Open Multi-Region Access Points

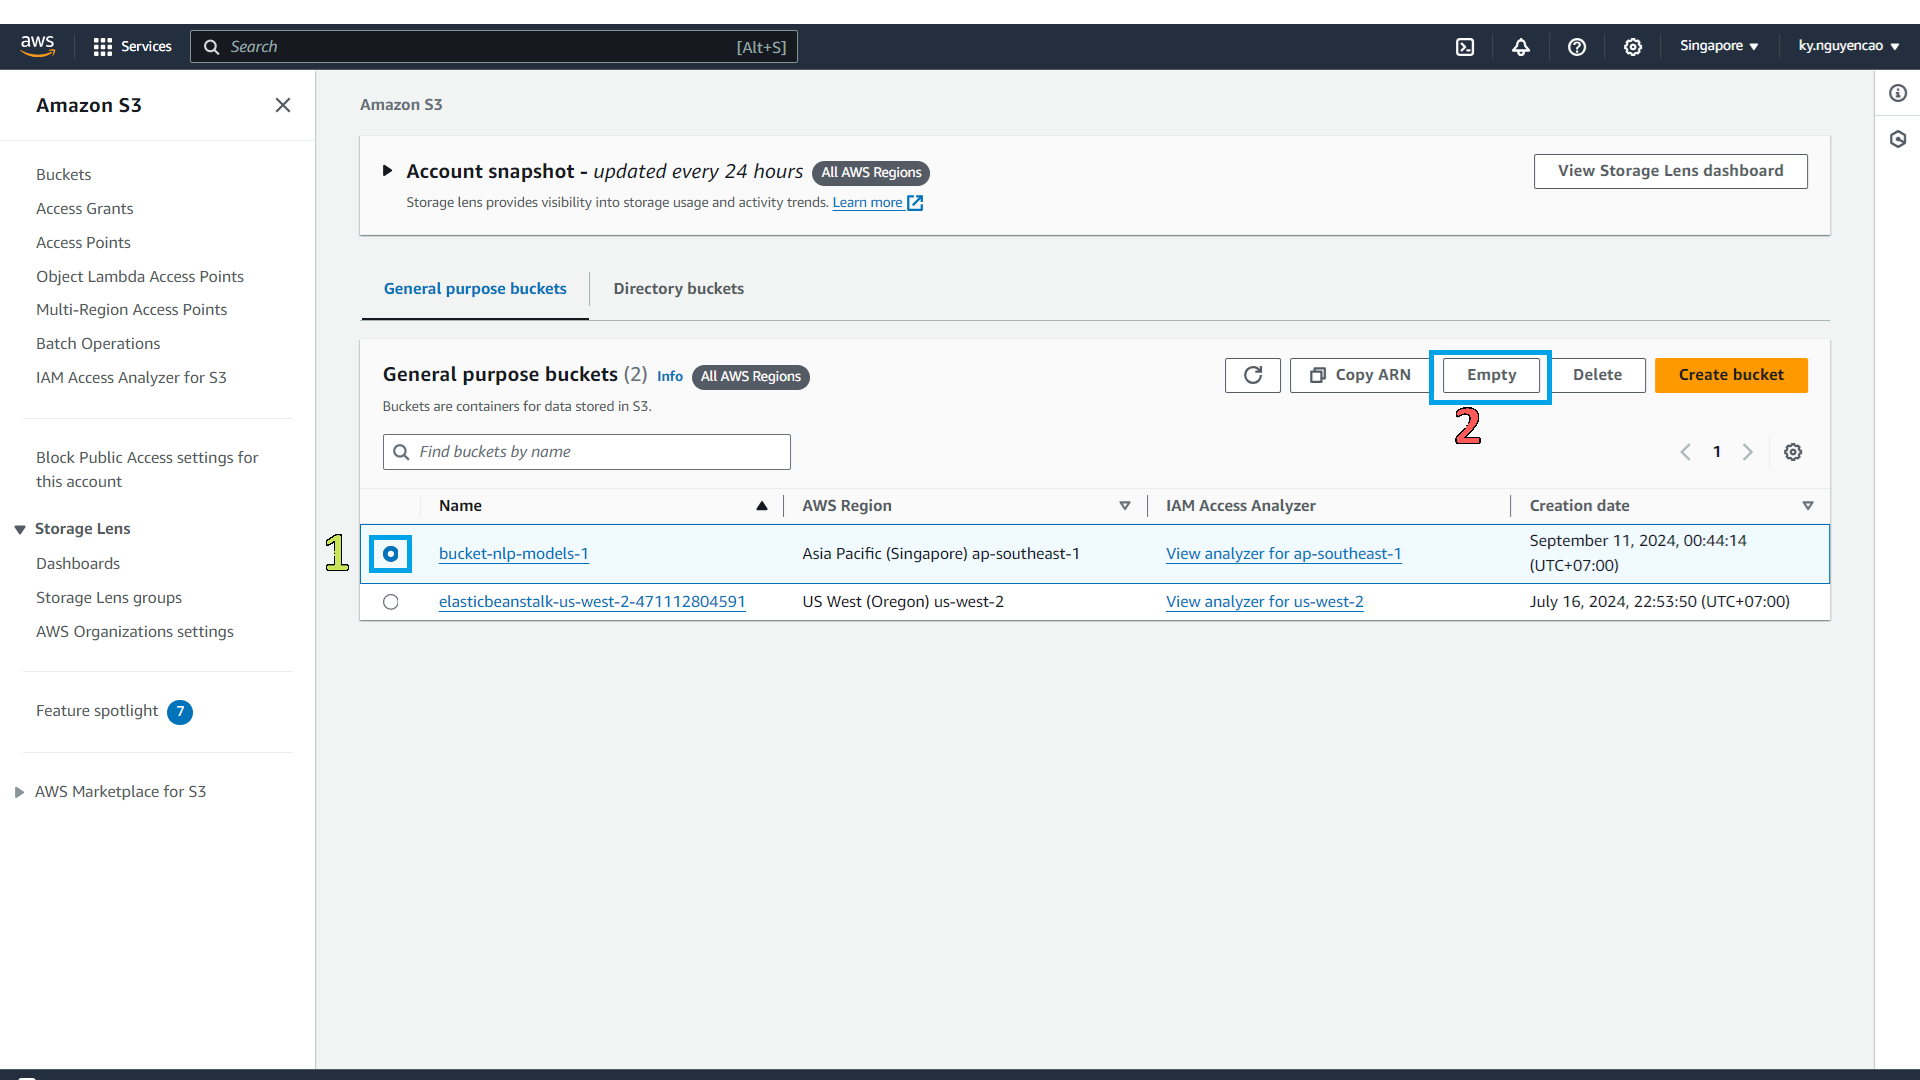132,310
